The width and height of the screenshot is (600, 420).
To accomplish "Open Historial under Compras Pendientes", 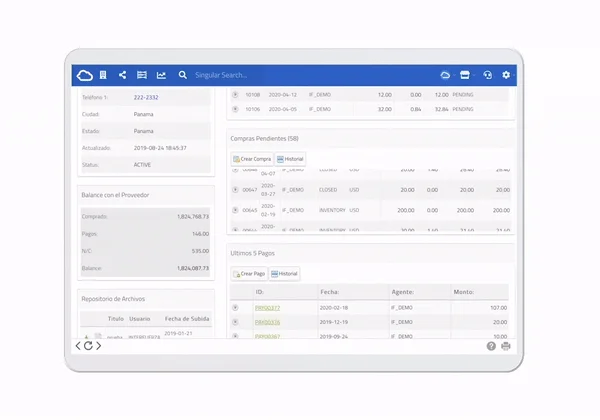I will point(290,159).
